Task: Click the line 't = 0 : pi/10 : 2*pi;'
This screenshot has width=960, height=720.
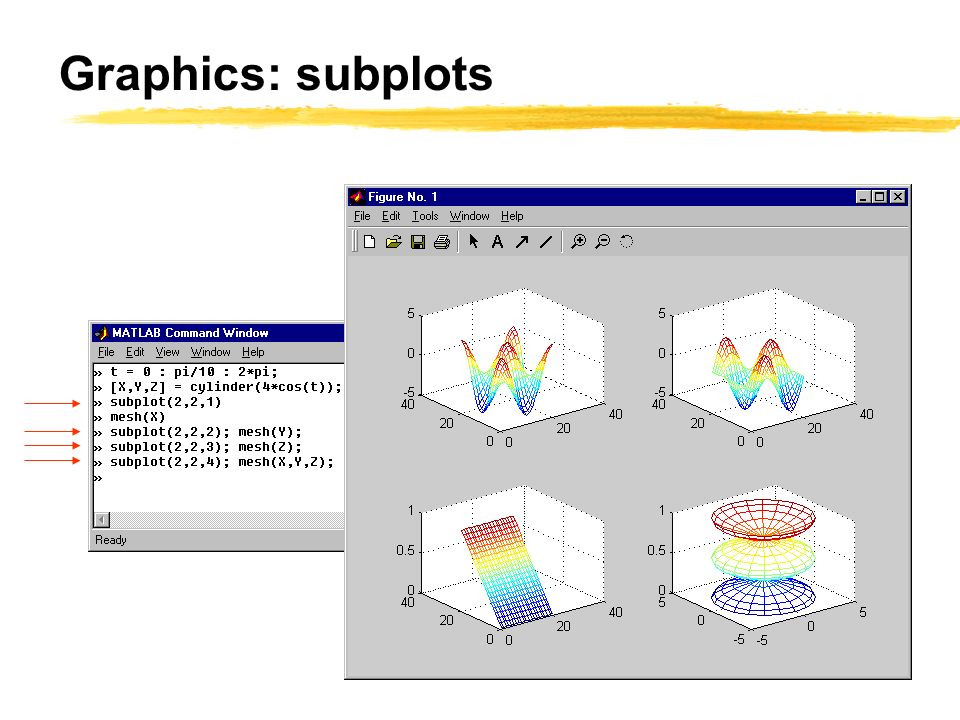Action: [193, 372]
